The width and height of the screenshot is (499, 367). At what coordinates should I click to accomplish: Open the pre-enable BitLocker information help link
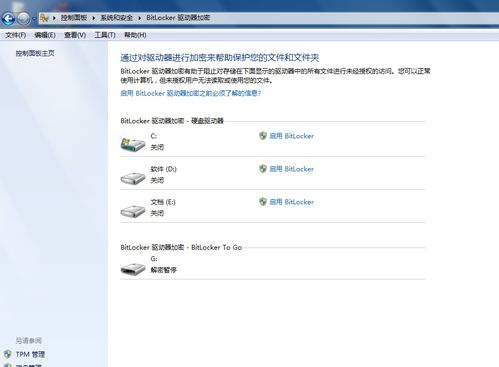click(x=191, y=93)
